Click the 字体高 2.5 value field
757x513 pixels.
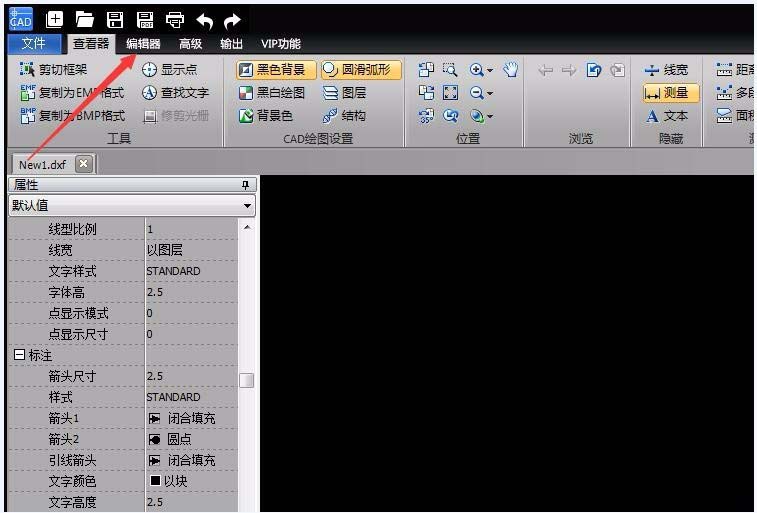click(192, 292)
